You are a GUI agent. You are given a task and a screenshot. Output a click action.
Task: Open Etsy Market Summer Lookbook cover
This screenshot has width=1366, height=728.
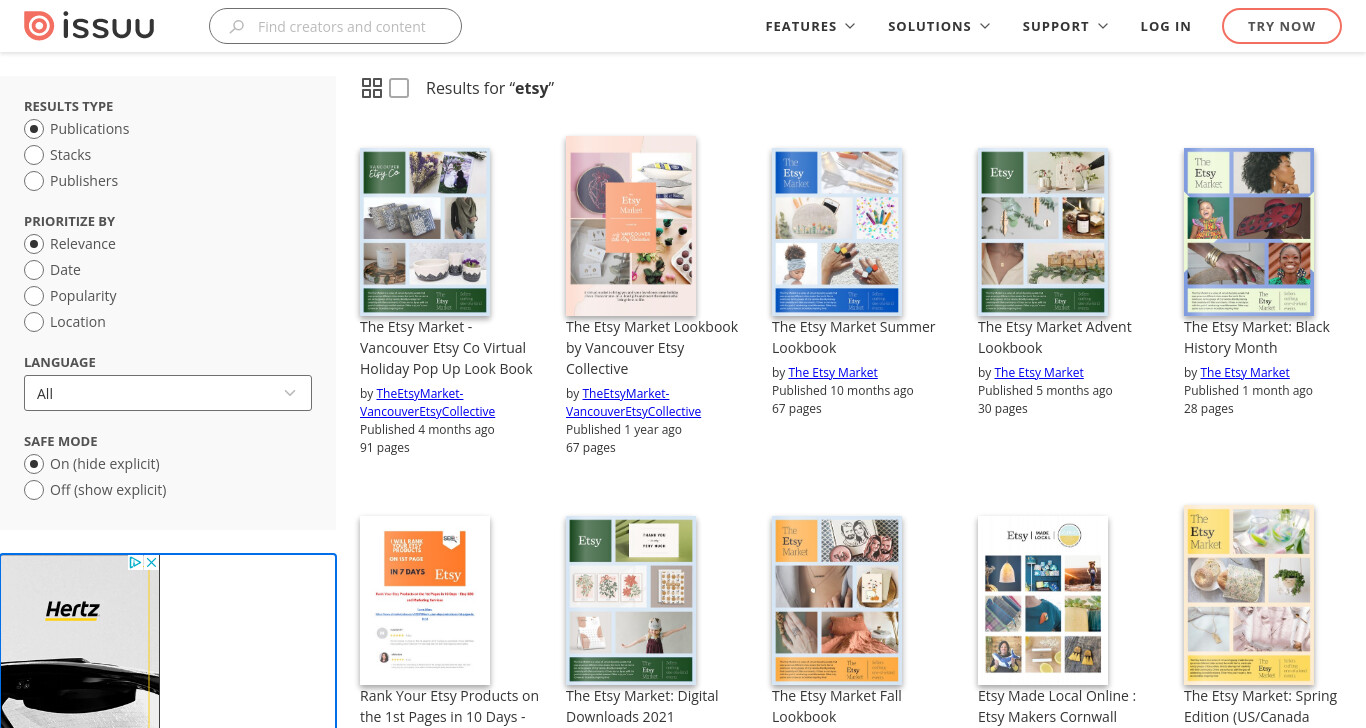coord(837,232)
